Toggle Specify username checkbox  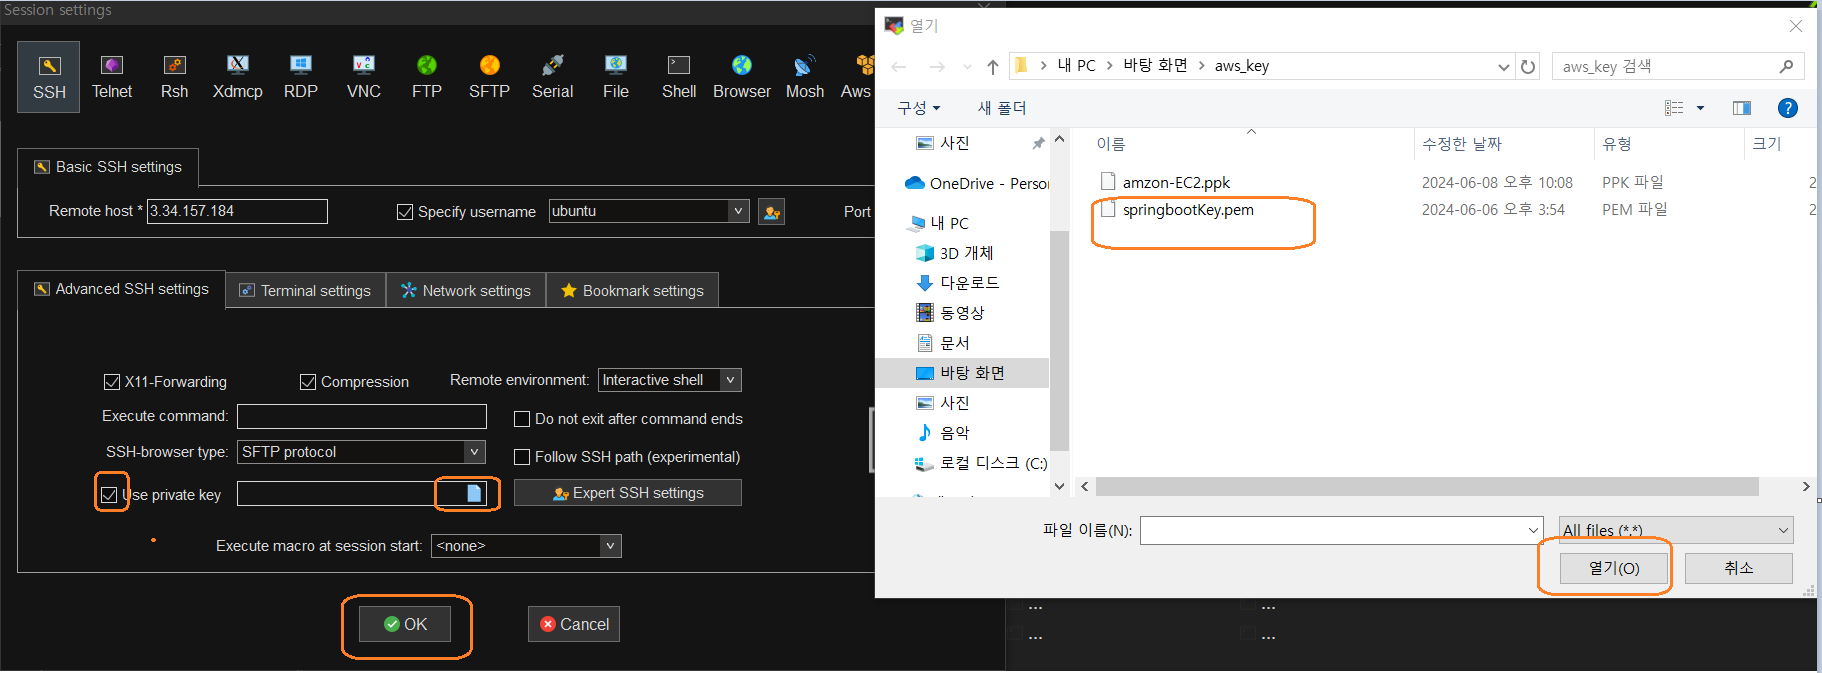[405, 212]
